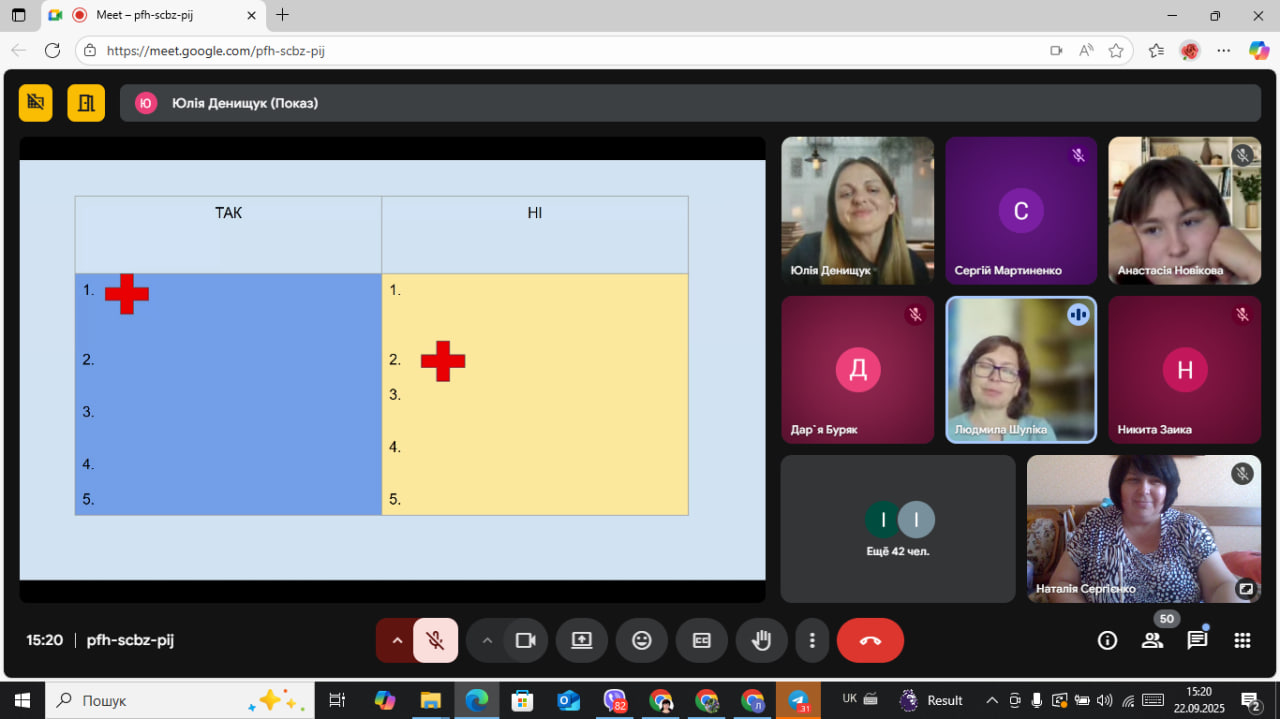Click the "Ещё 42 чел." participants tile

tap(898, 529)
